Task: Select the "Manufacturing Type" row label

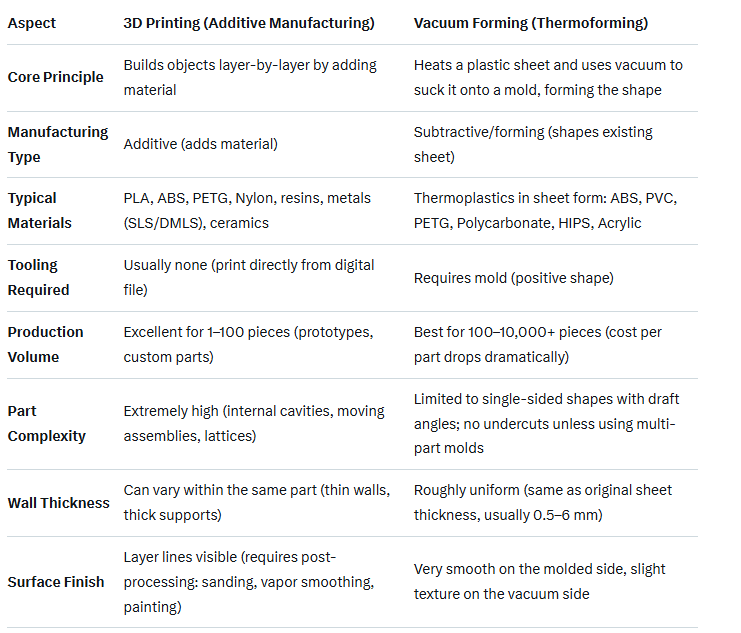Action: 58,144
